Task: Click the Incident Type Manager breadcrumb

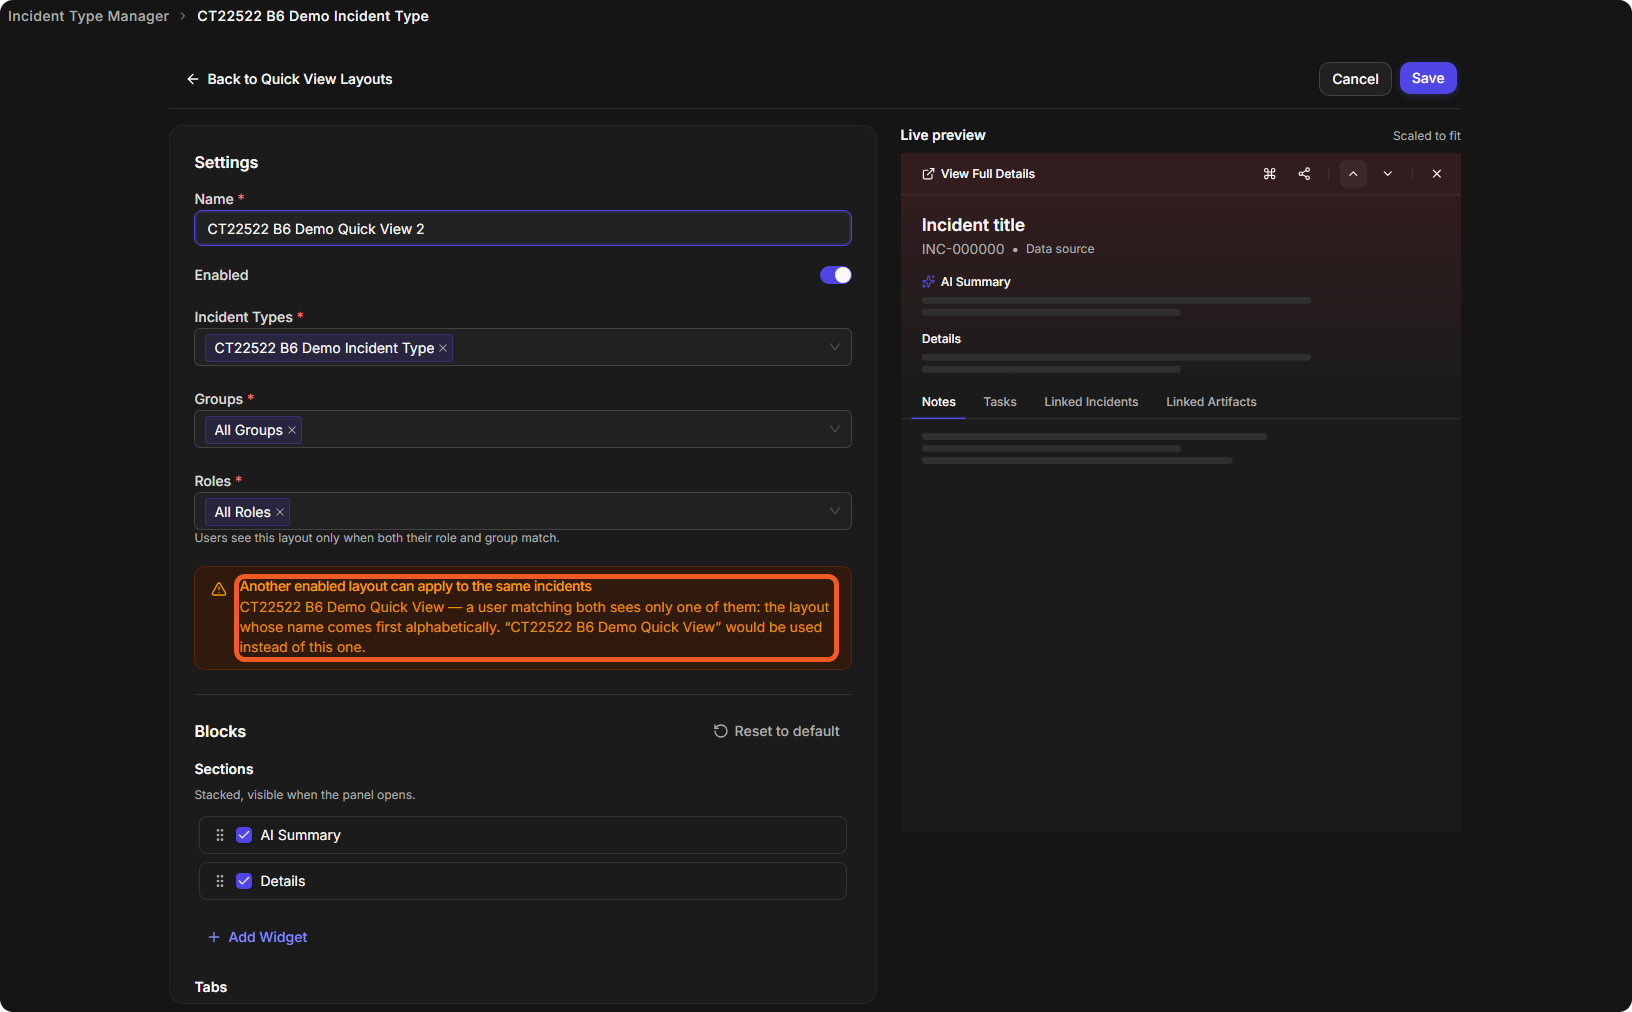Action: pos(89,16)
